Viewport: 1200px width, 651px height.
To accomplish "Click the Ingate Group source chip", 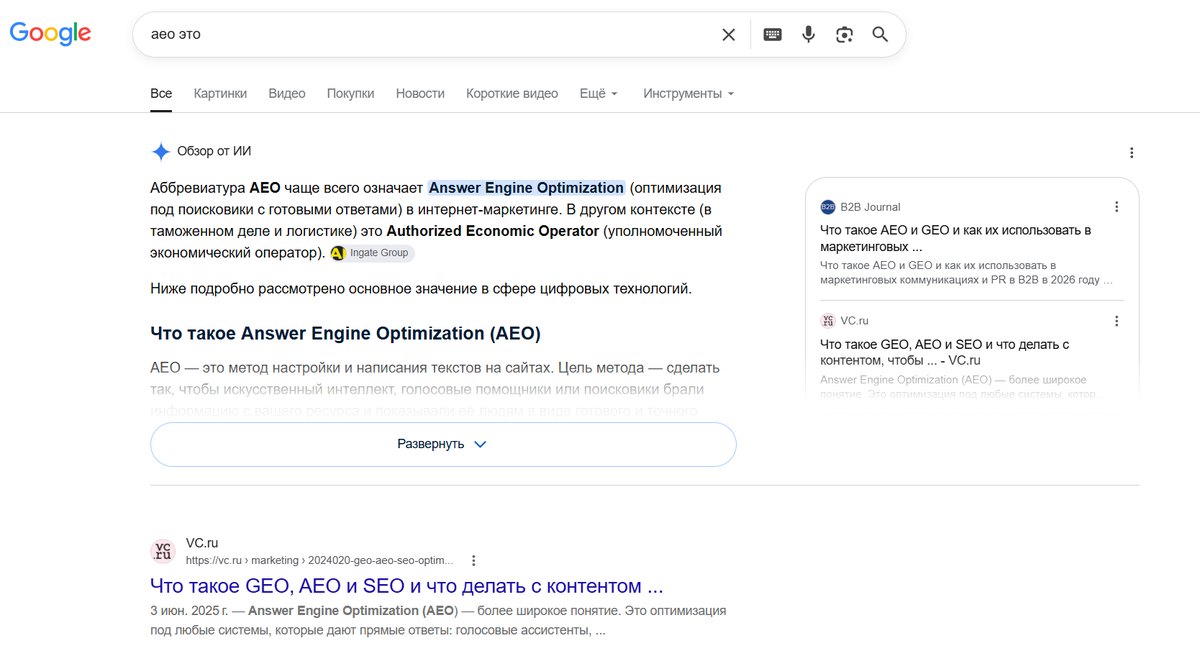I will [371, 253].
